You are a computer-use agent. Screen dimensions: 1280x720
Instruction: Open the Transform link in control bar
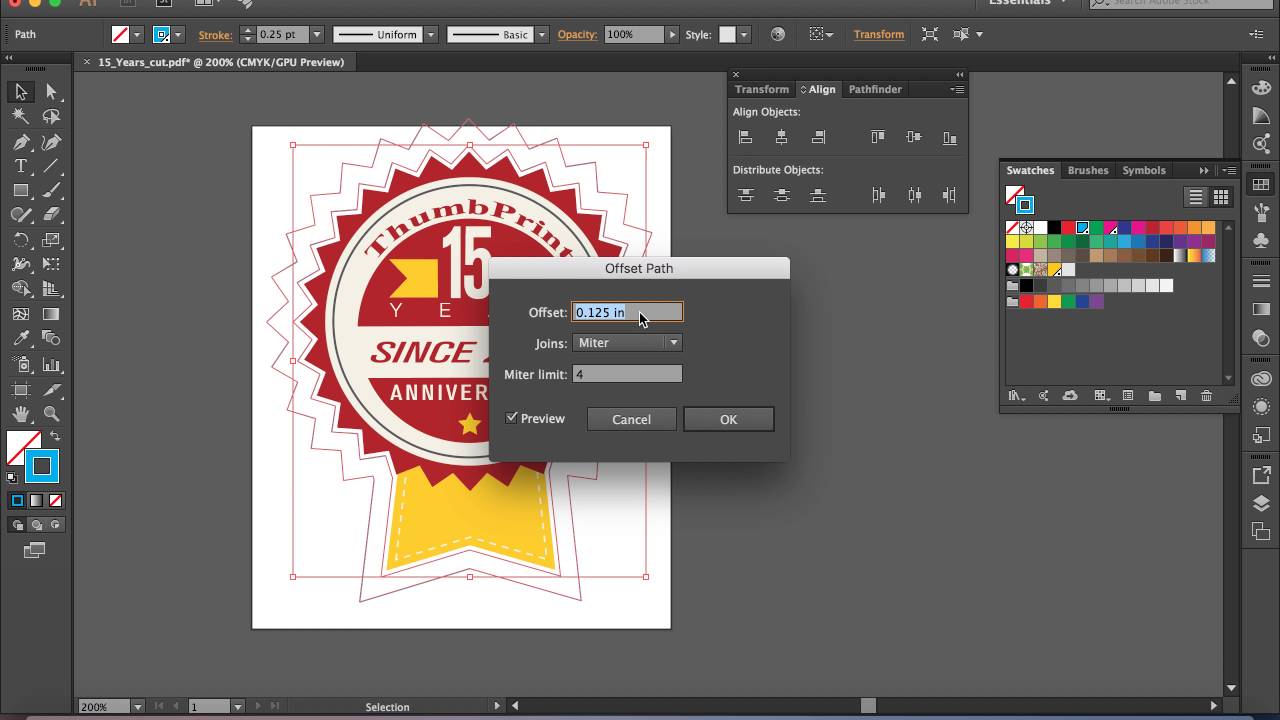coord(879,34)
